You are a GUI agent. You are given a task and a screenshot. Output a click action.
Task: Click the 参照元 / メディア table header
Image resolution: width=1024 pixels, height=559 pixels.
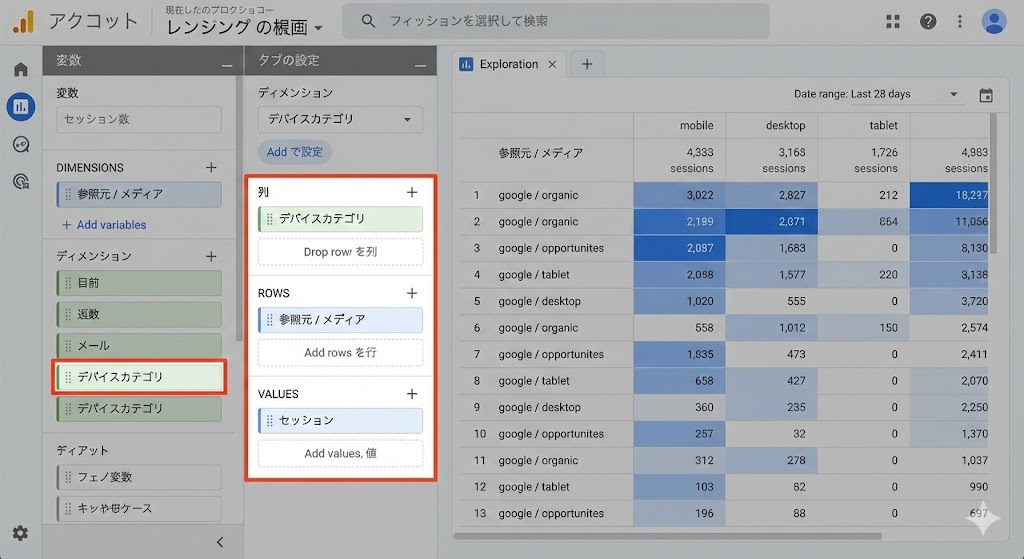pyautogui.click(x=540, y=153)
